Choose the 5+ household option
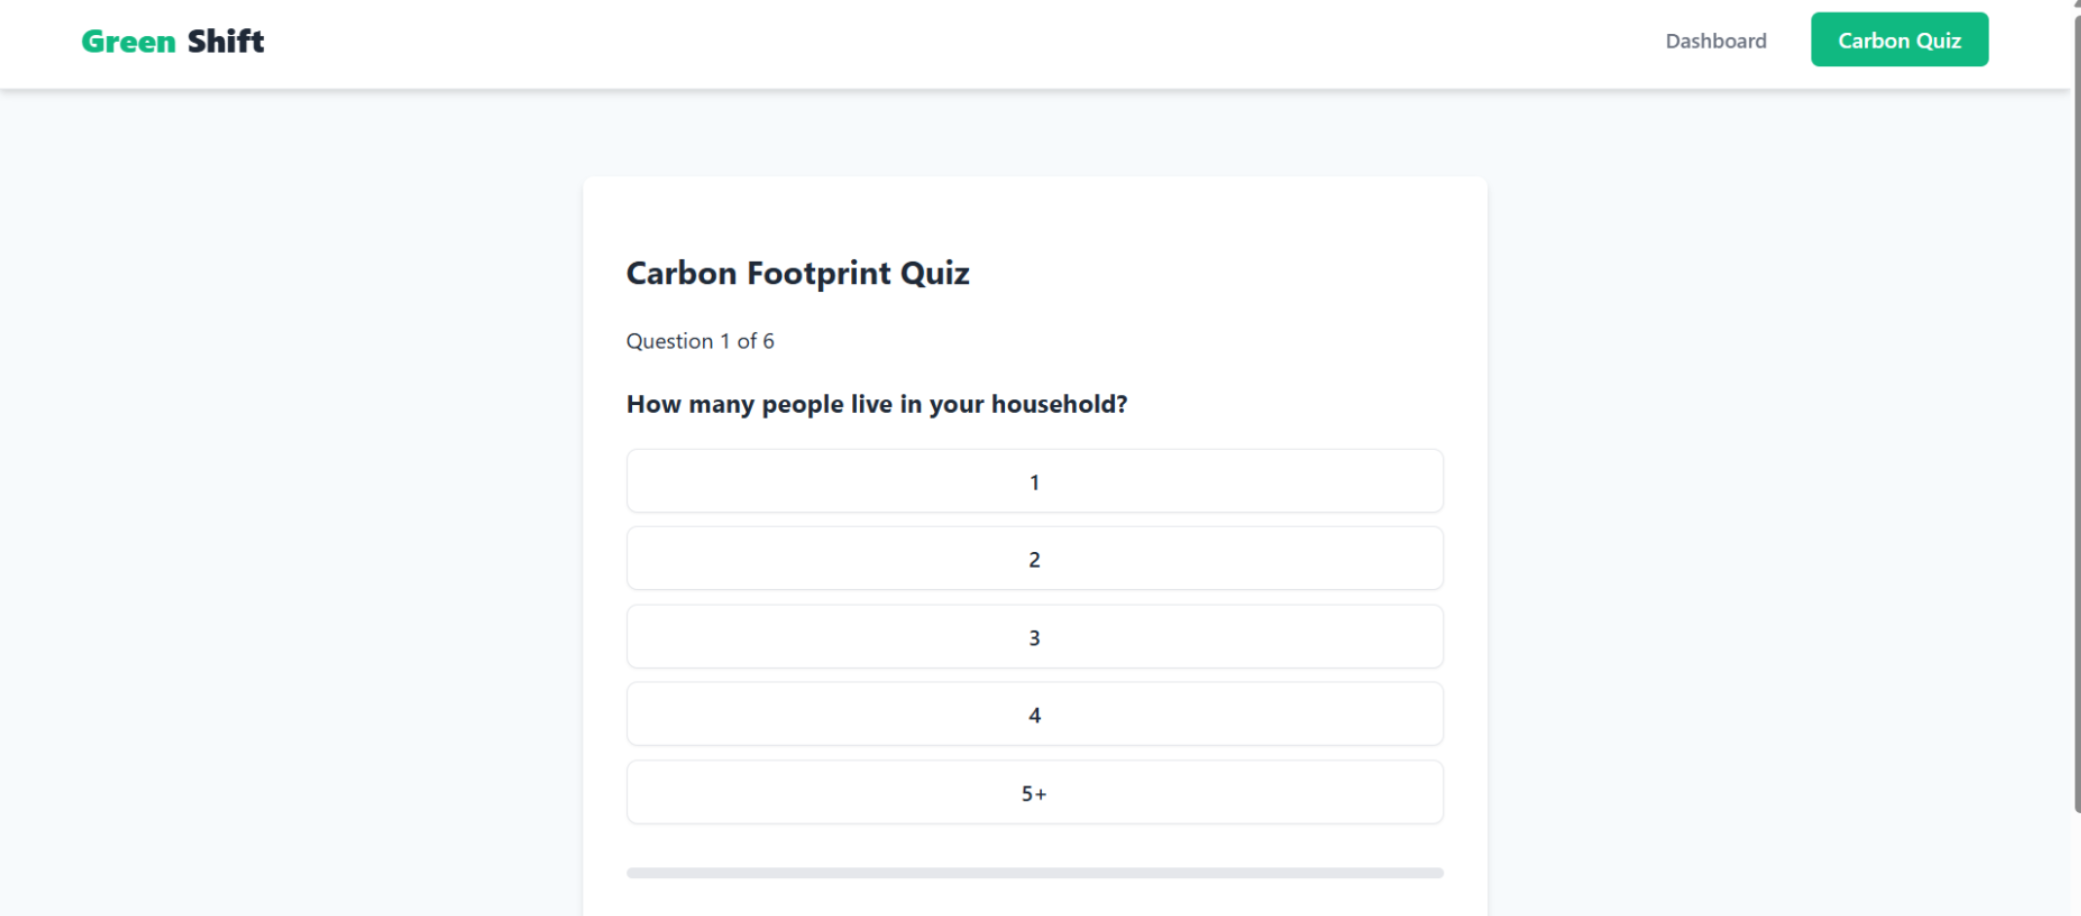Viewport: 2081px width, 916px height. point(1034,792)
